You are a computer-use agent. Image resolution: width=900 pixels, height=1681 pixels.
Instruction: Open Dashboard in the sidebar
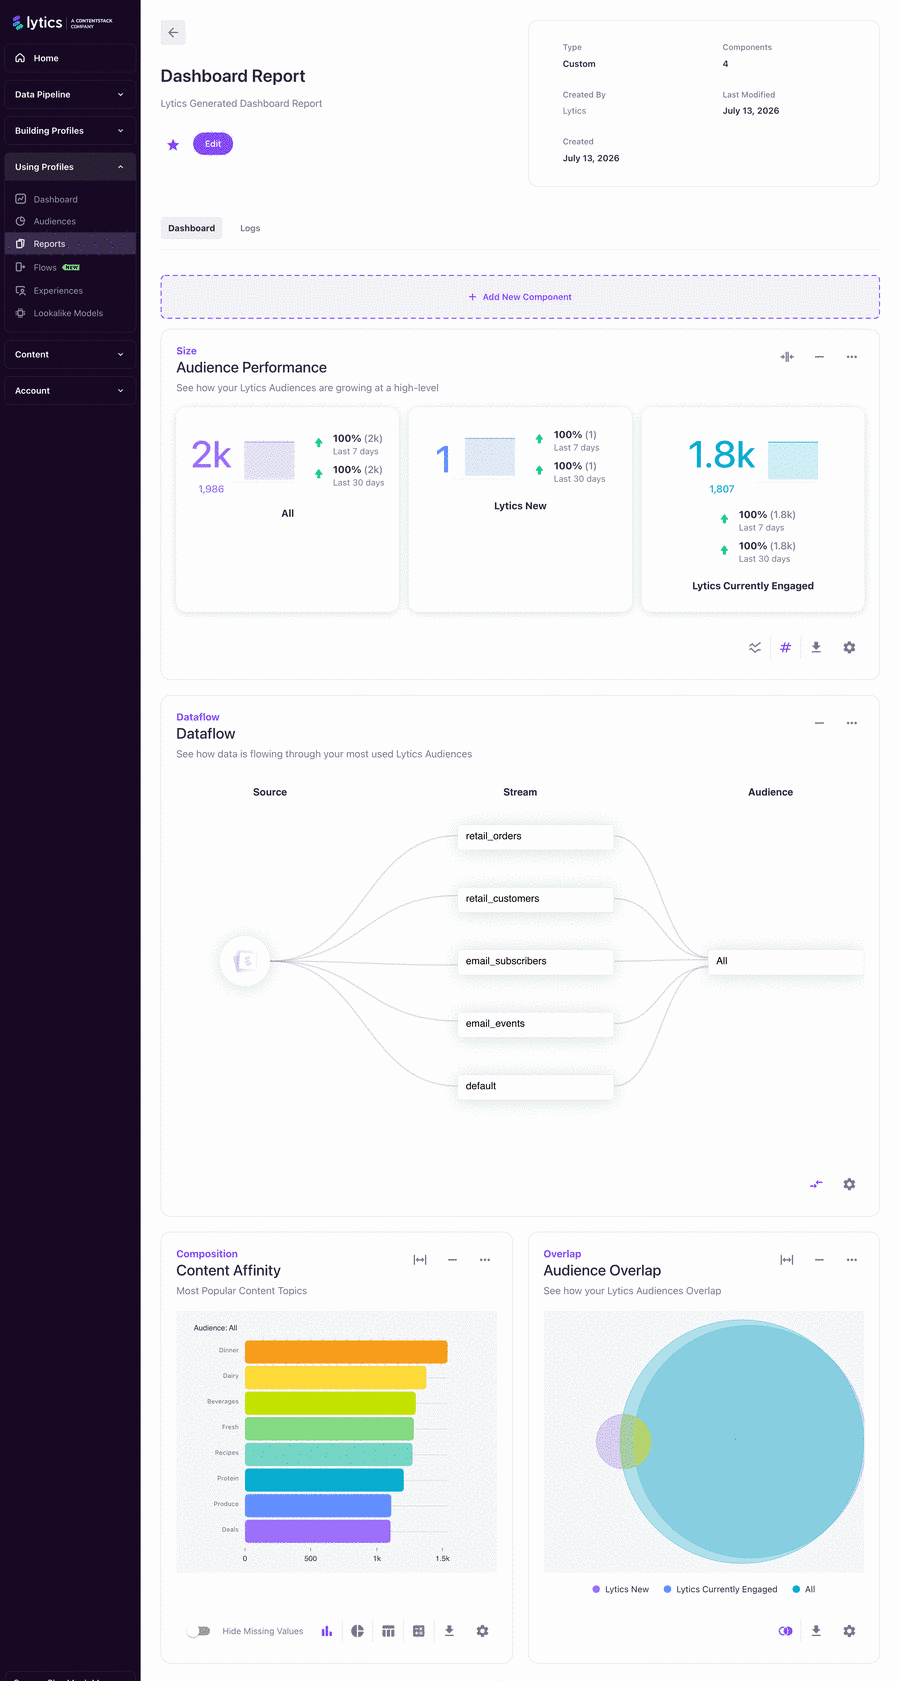point(70,199)
